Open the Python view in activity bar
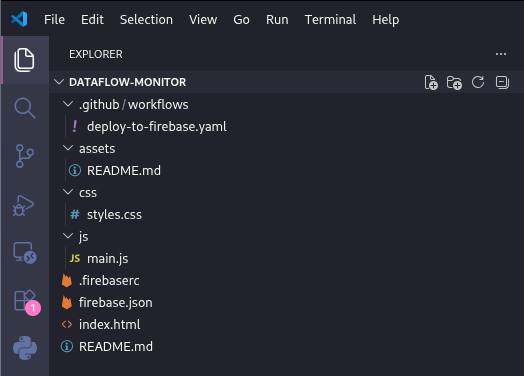 point(25,348)
